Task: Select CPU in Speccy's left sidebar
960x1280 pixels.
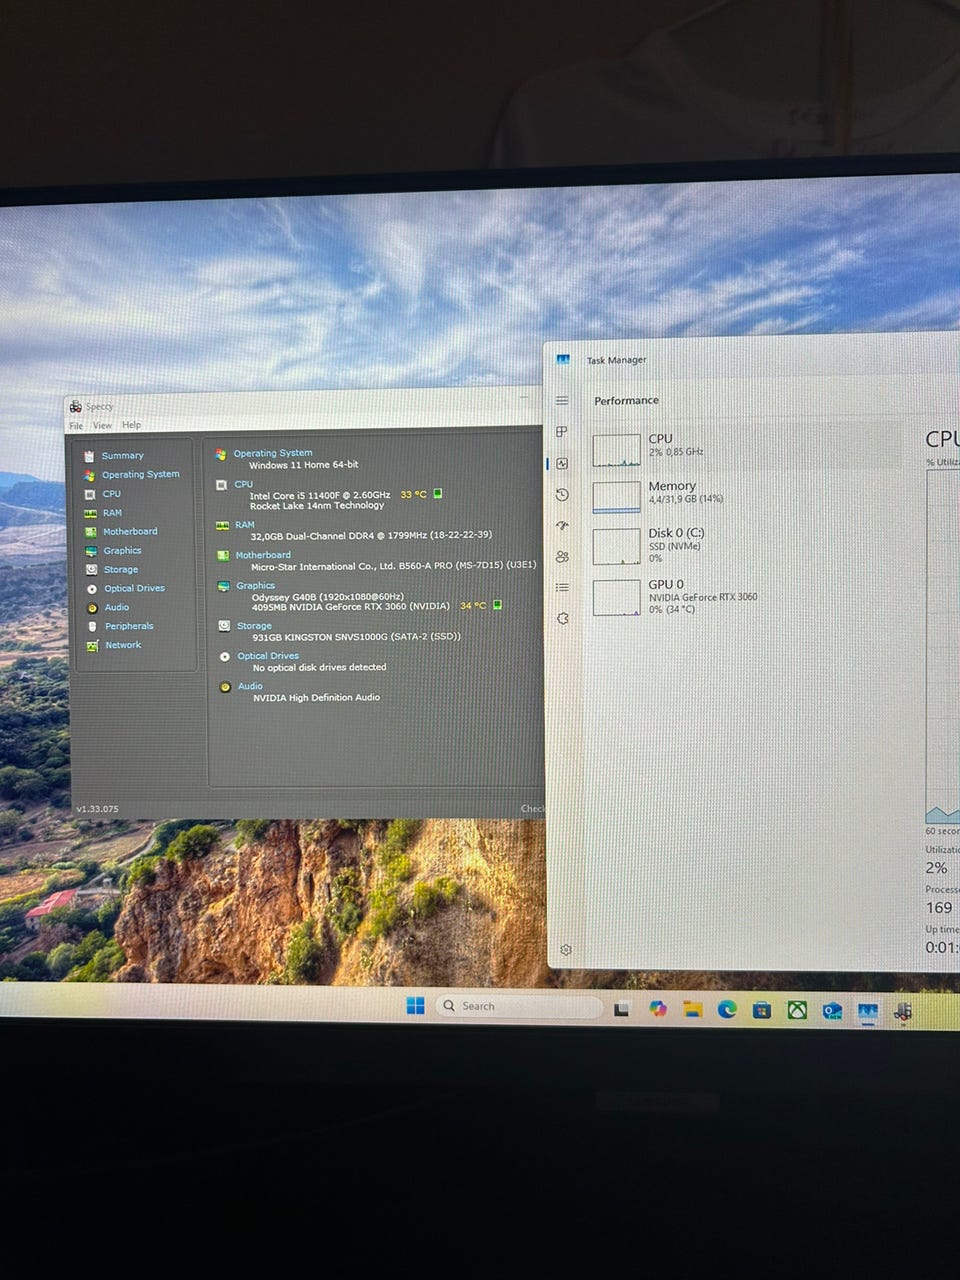Action: tap(111, 494)
